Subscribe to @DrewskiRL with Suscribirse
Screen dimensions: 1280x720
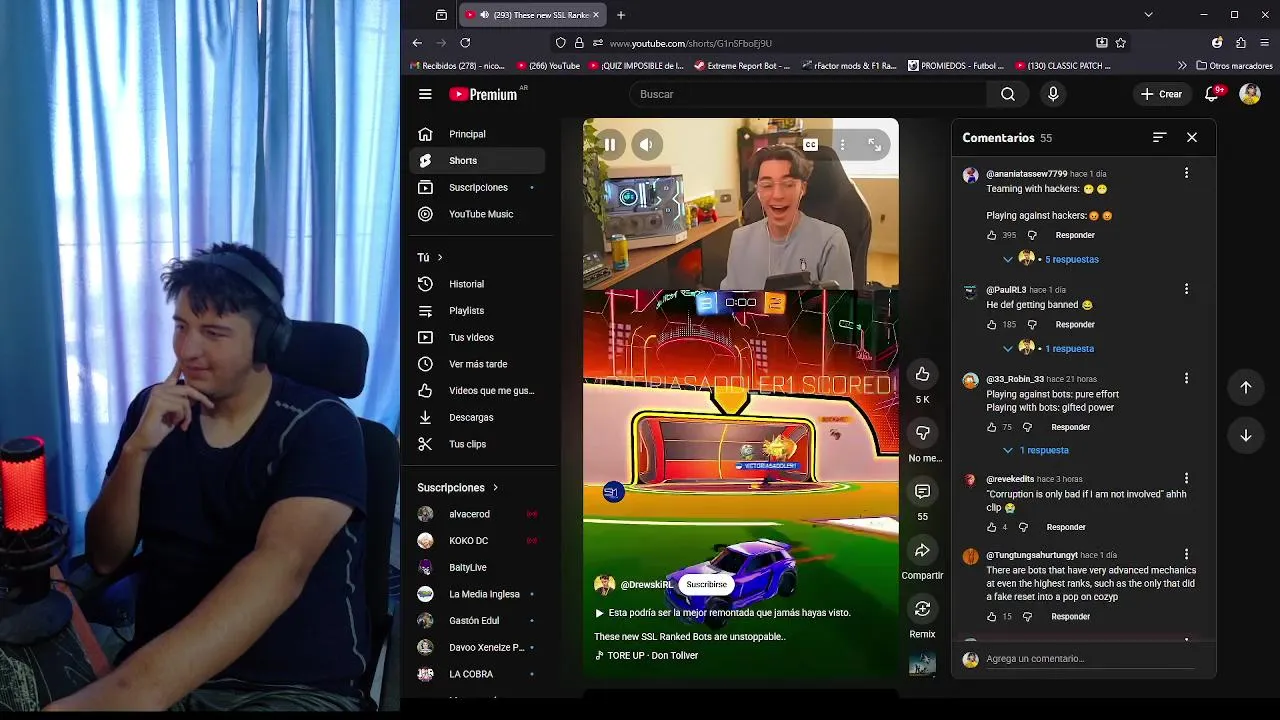pyautogui.click(x=706, y=584)
